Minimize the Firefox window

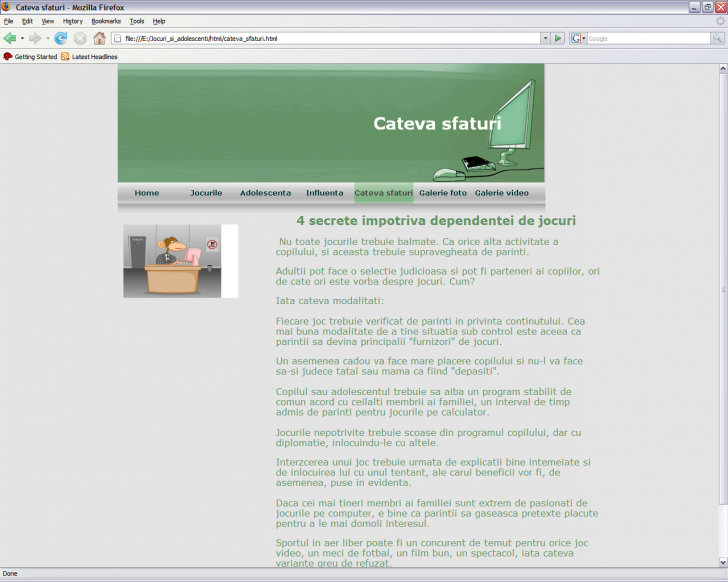point(694,7)
